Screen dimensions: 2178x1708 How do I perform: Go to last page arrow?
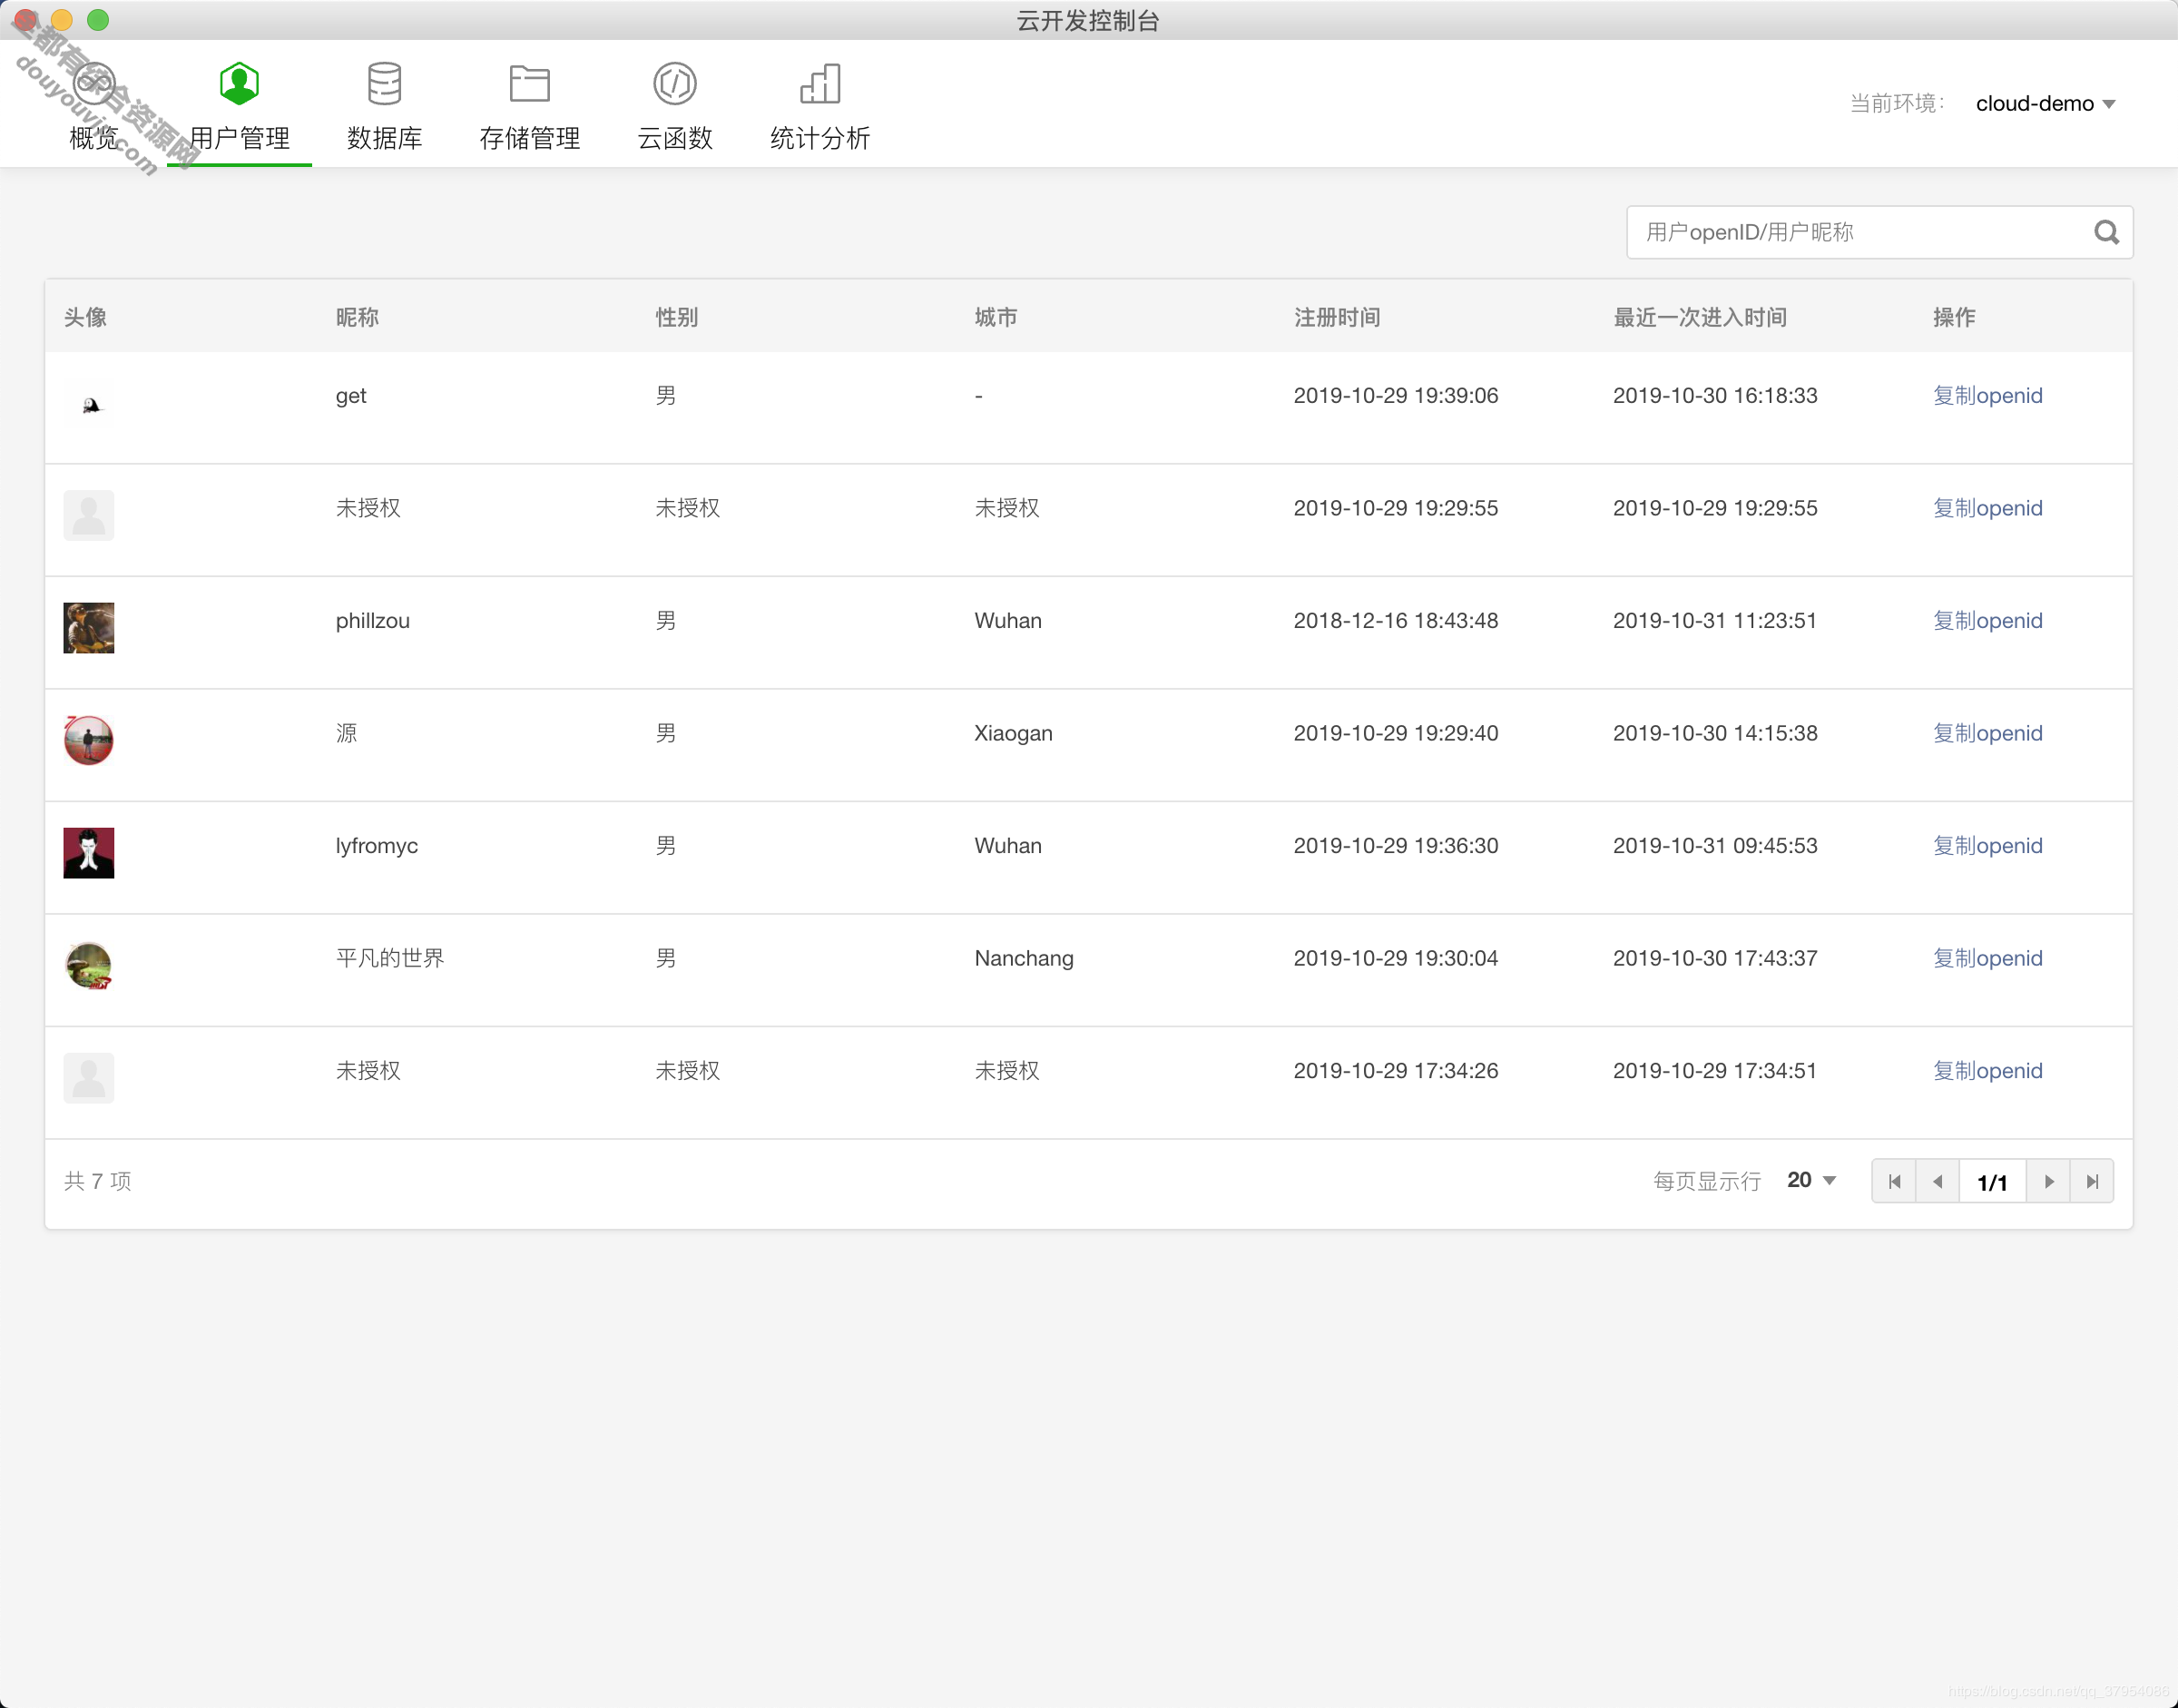(2092, 1181)
